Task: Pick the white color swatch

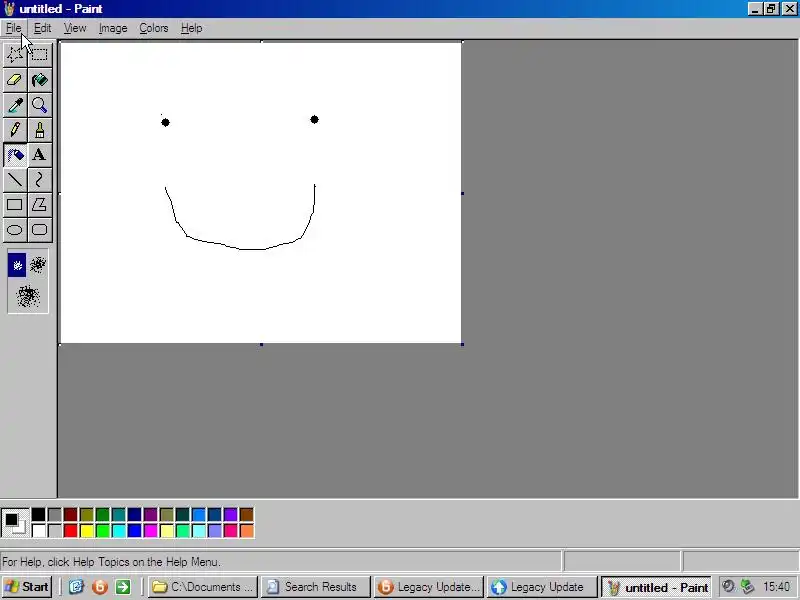Action: (38, 531)
